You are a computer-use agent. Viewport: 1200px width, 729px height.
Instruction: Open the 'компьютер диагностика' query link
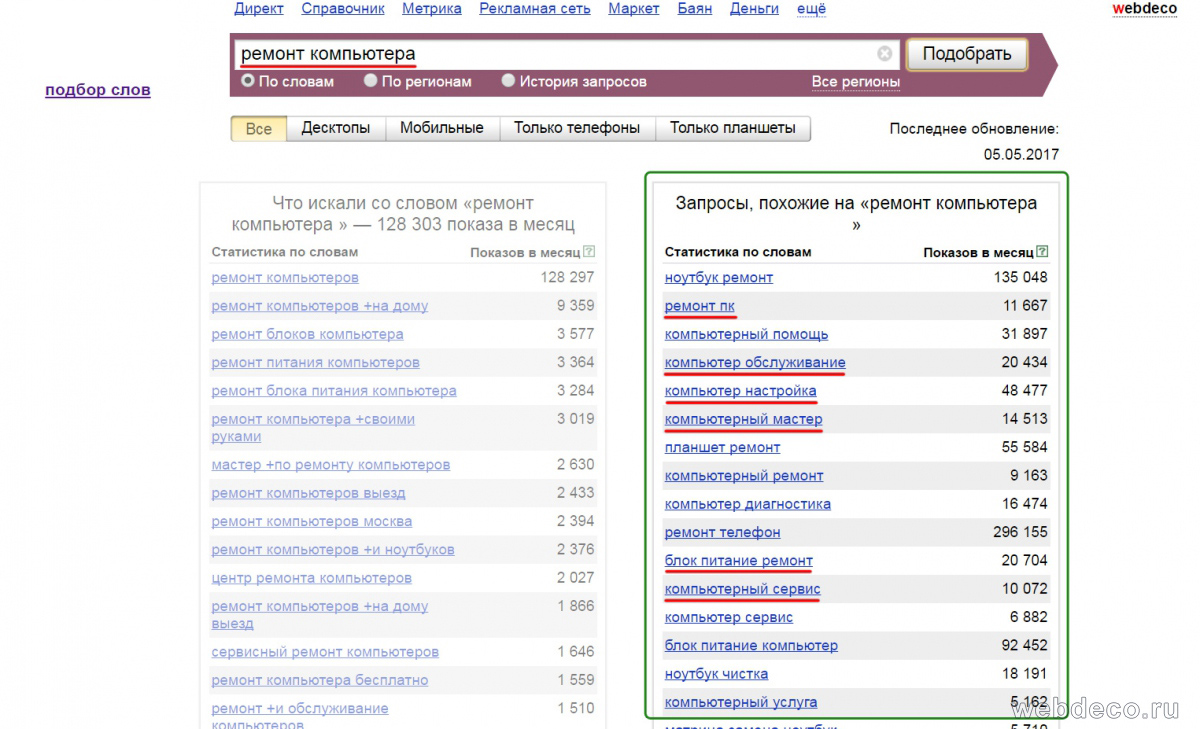pyautogui.click(x=747, y=505)
